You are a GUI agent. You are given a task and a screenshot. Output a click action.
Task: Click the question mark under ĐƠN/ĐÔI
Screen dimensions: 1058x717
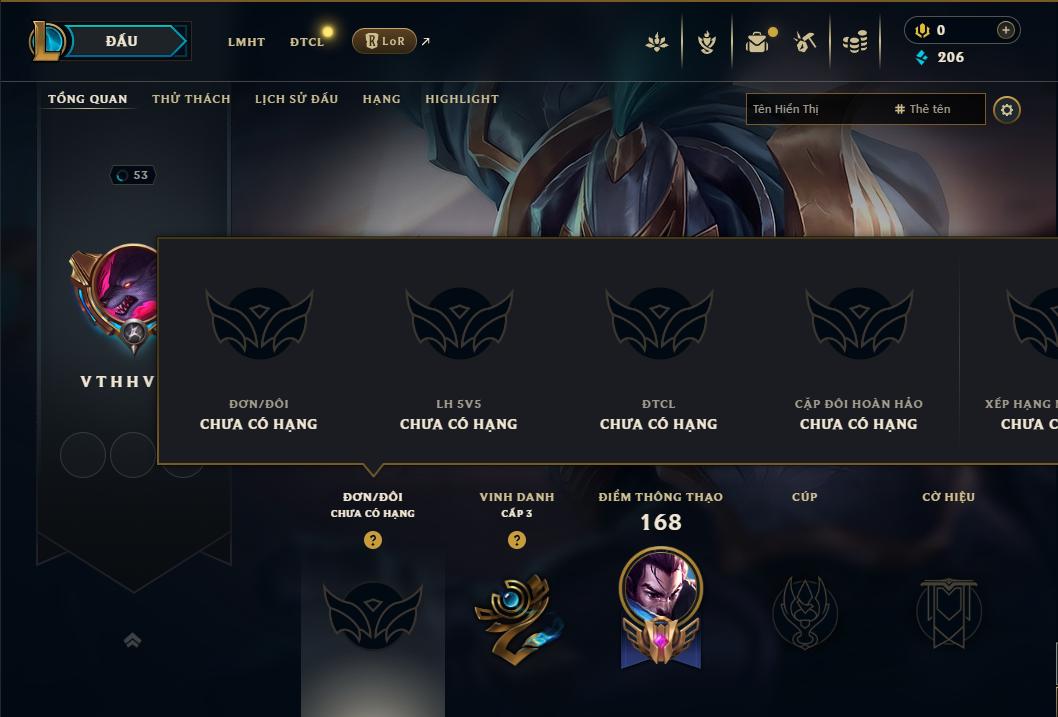(372, 540)
